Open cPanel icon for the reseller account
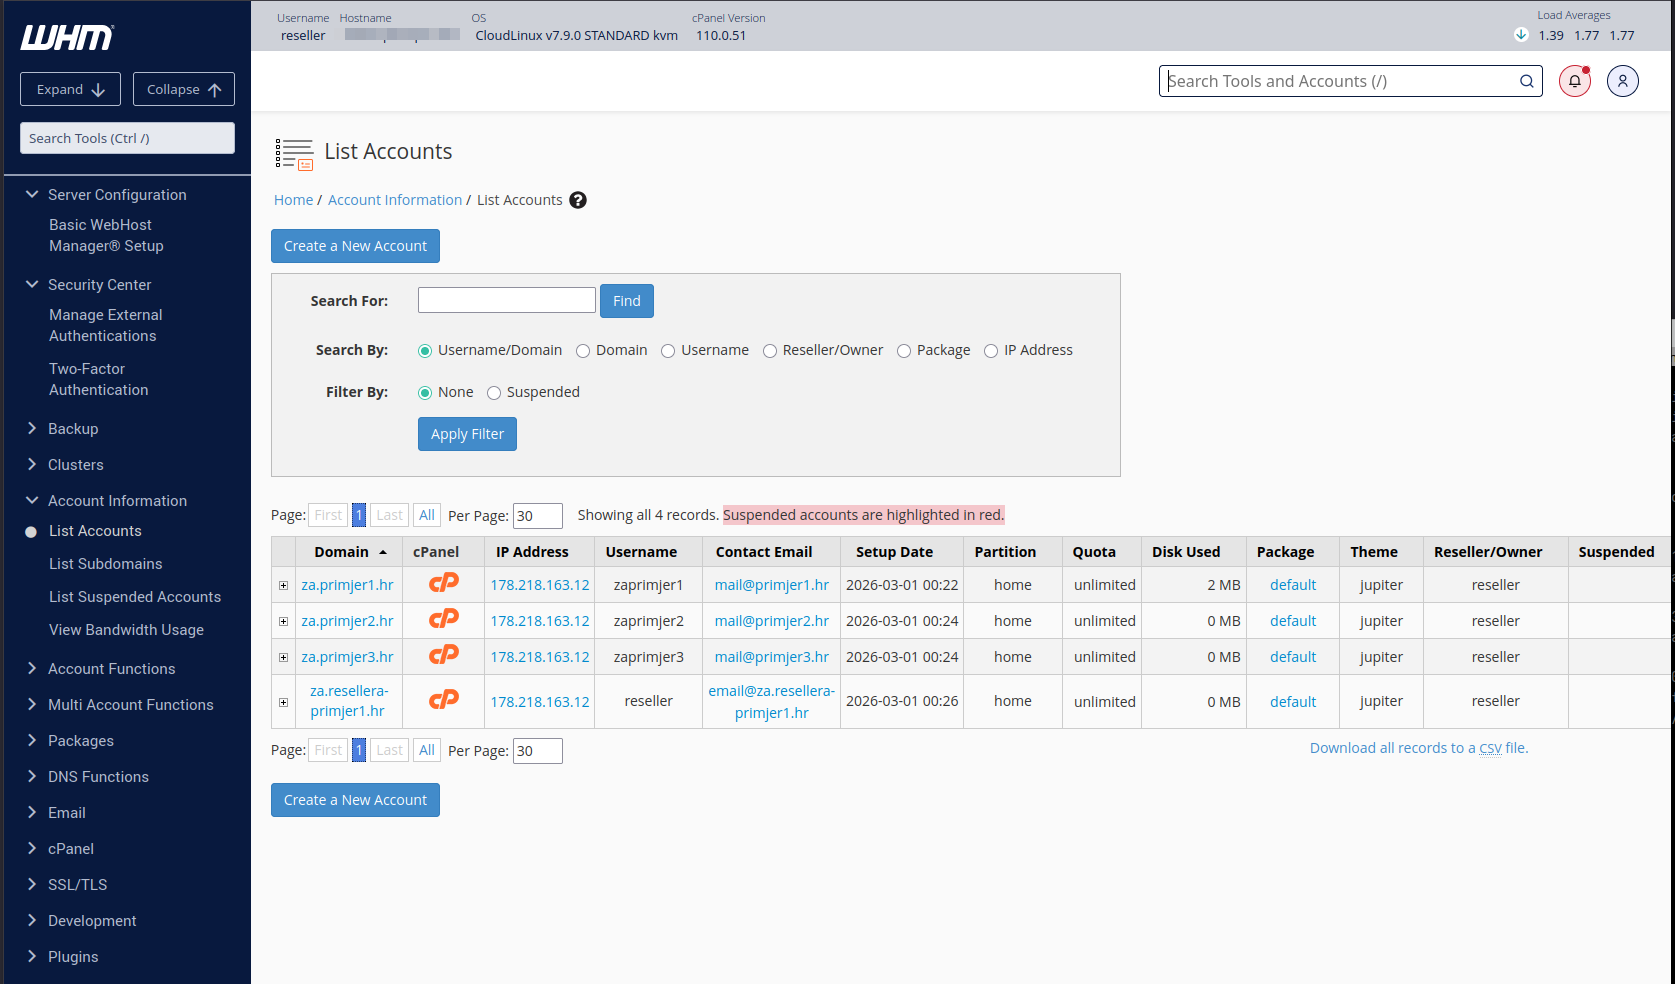 [443, 701]
